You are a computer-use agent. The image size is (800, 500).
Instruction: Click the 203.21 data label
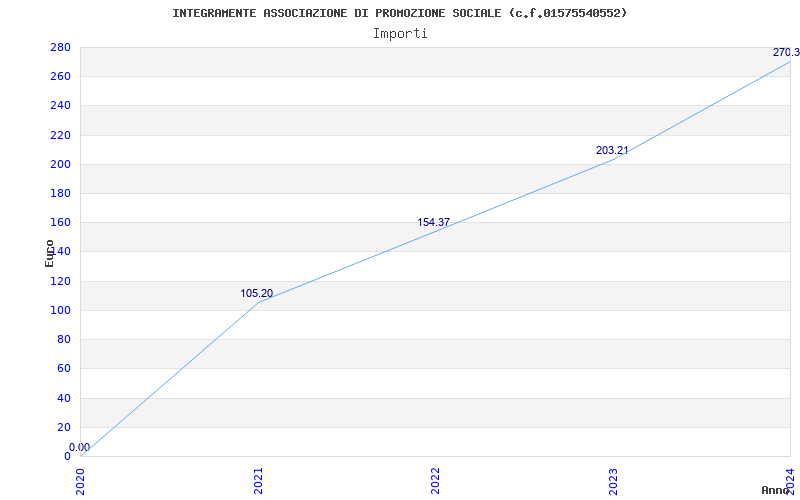pyautogui.click(x=612, y=151)
